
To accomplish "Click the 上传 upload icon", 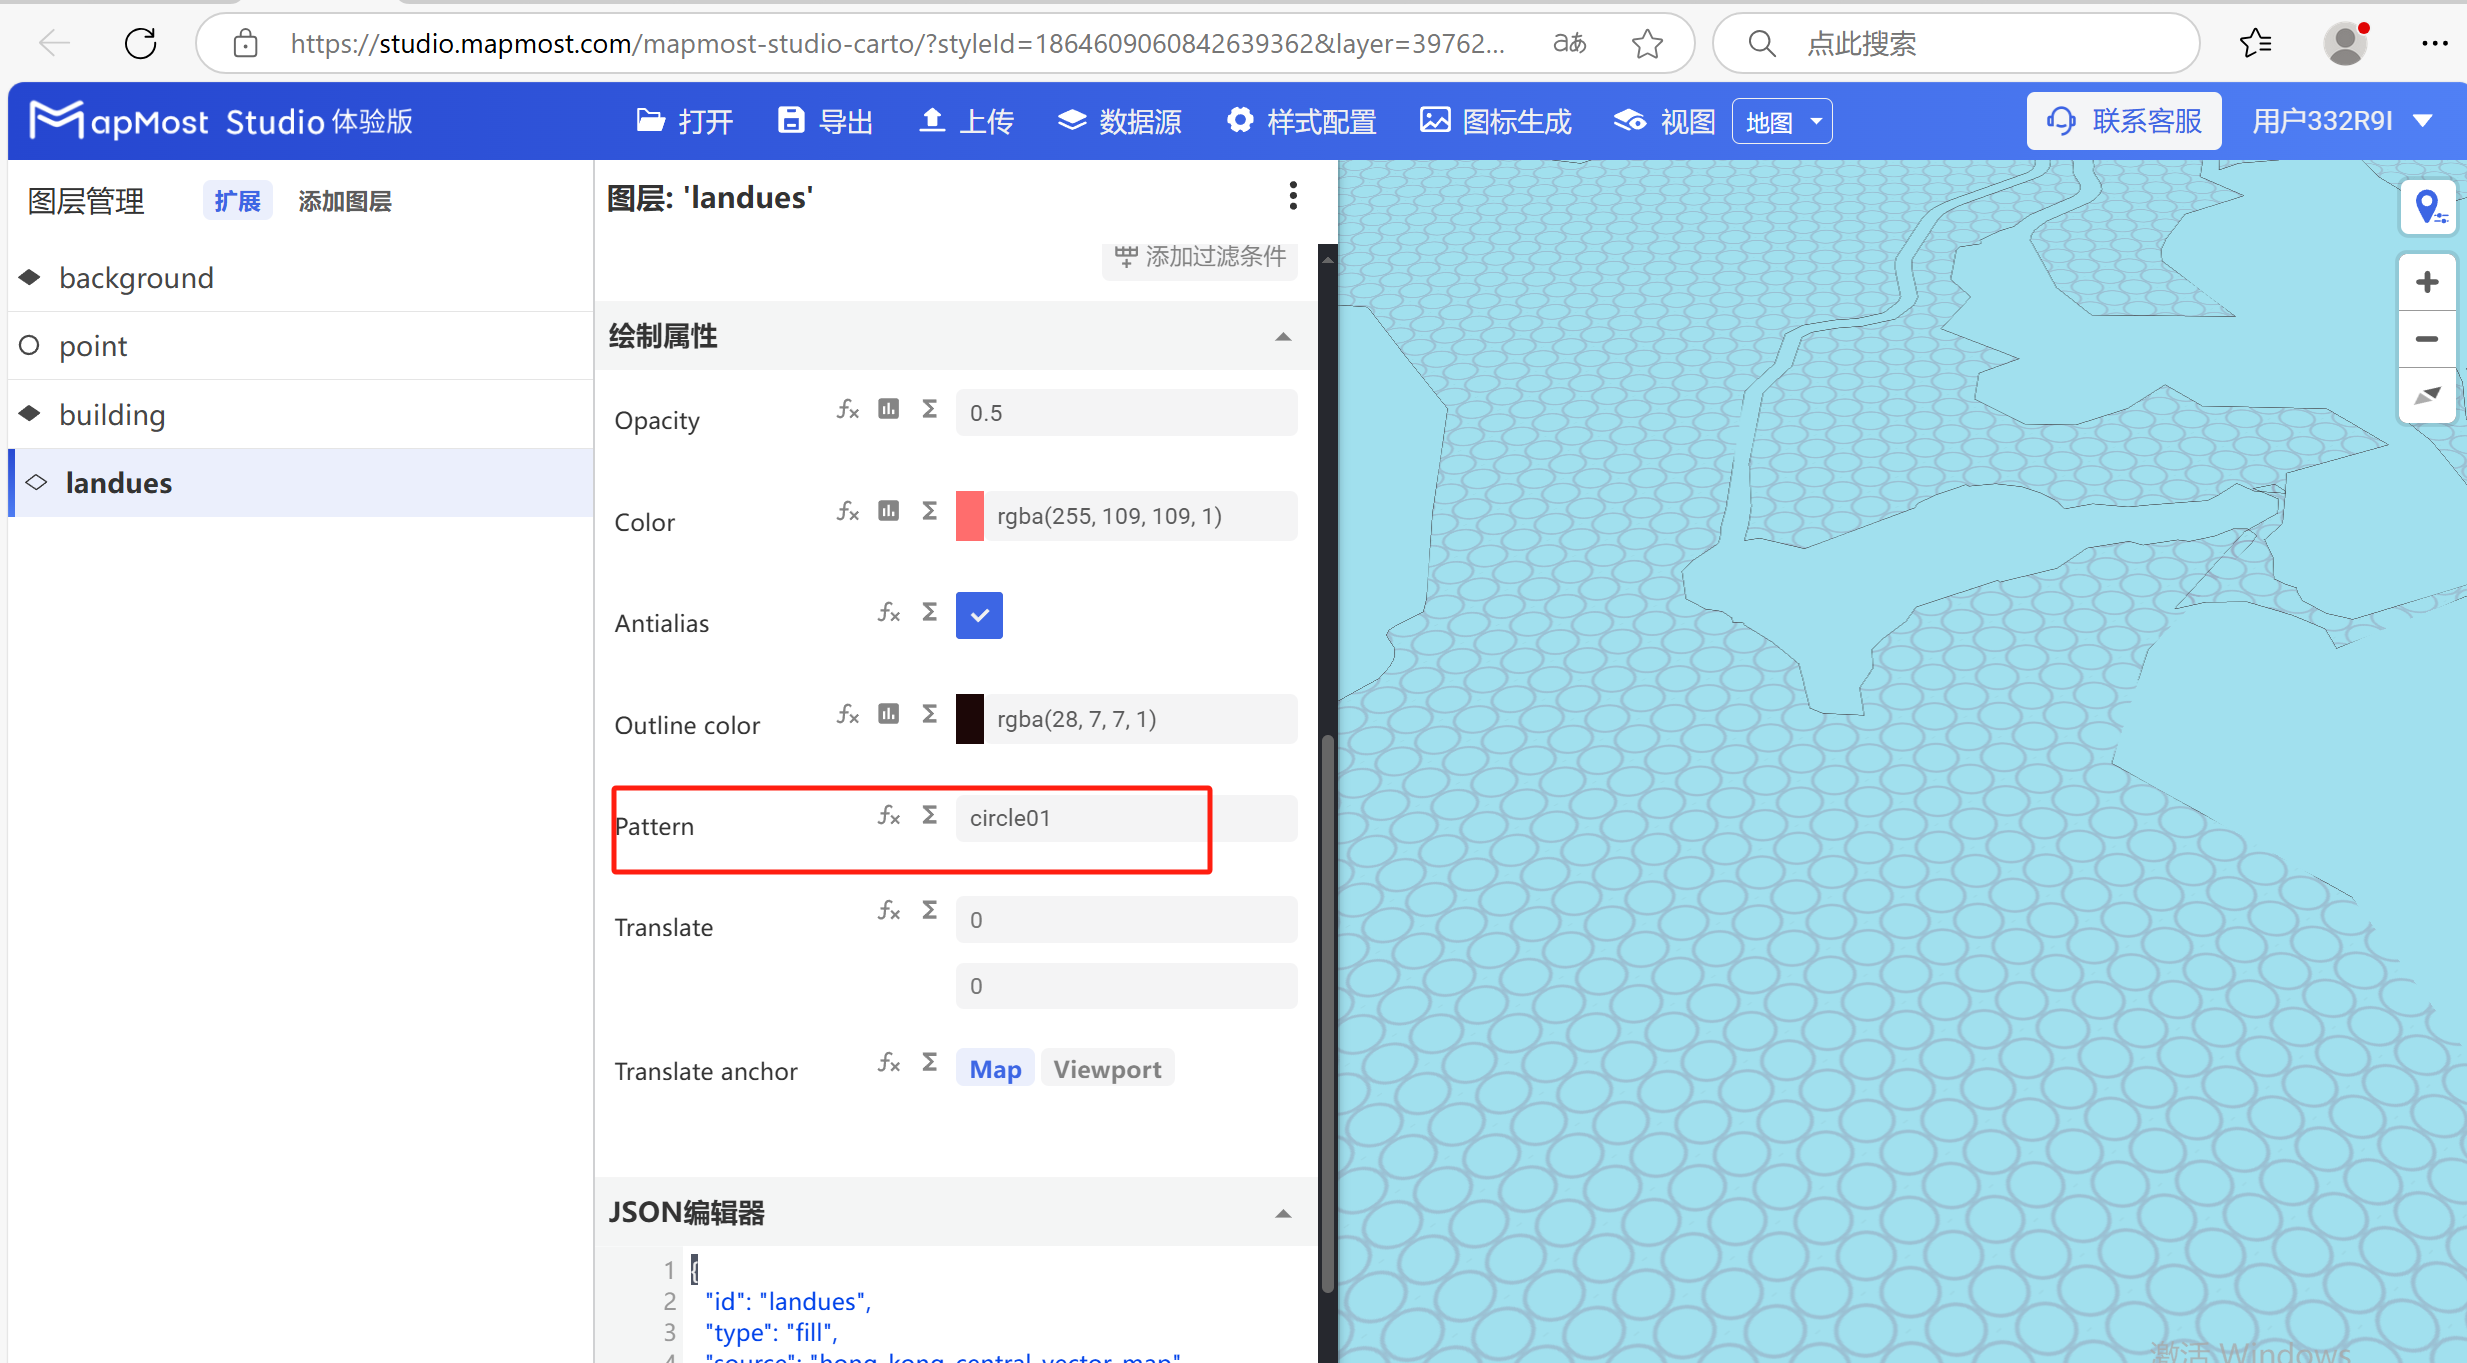I will (x=963, y=120).
